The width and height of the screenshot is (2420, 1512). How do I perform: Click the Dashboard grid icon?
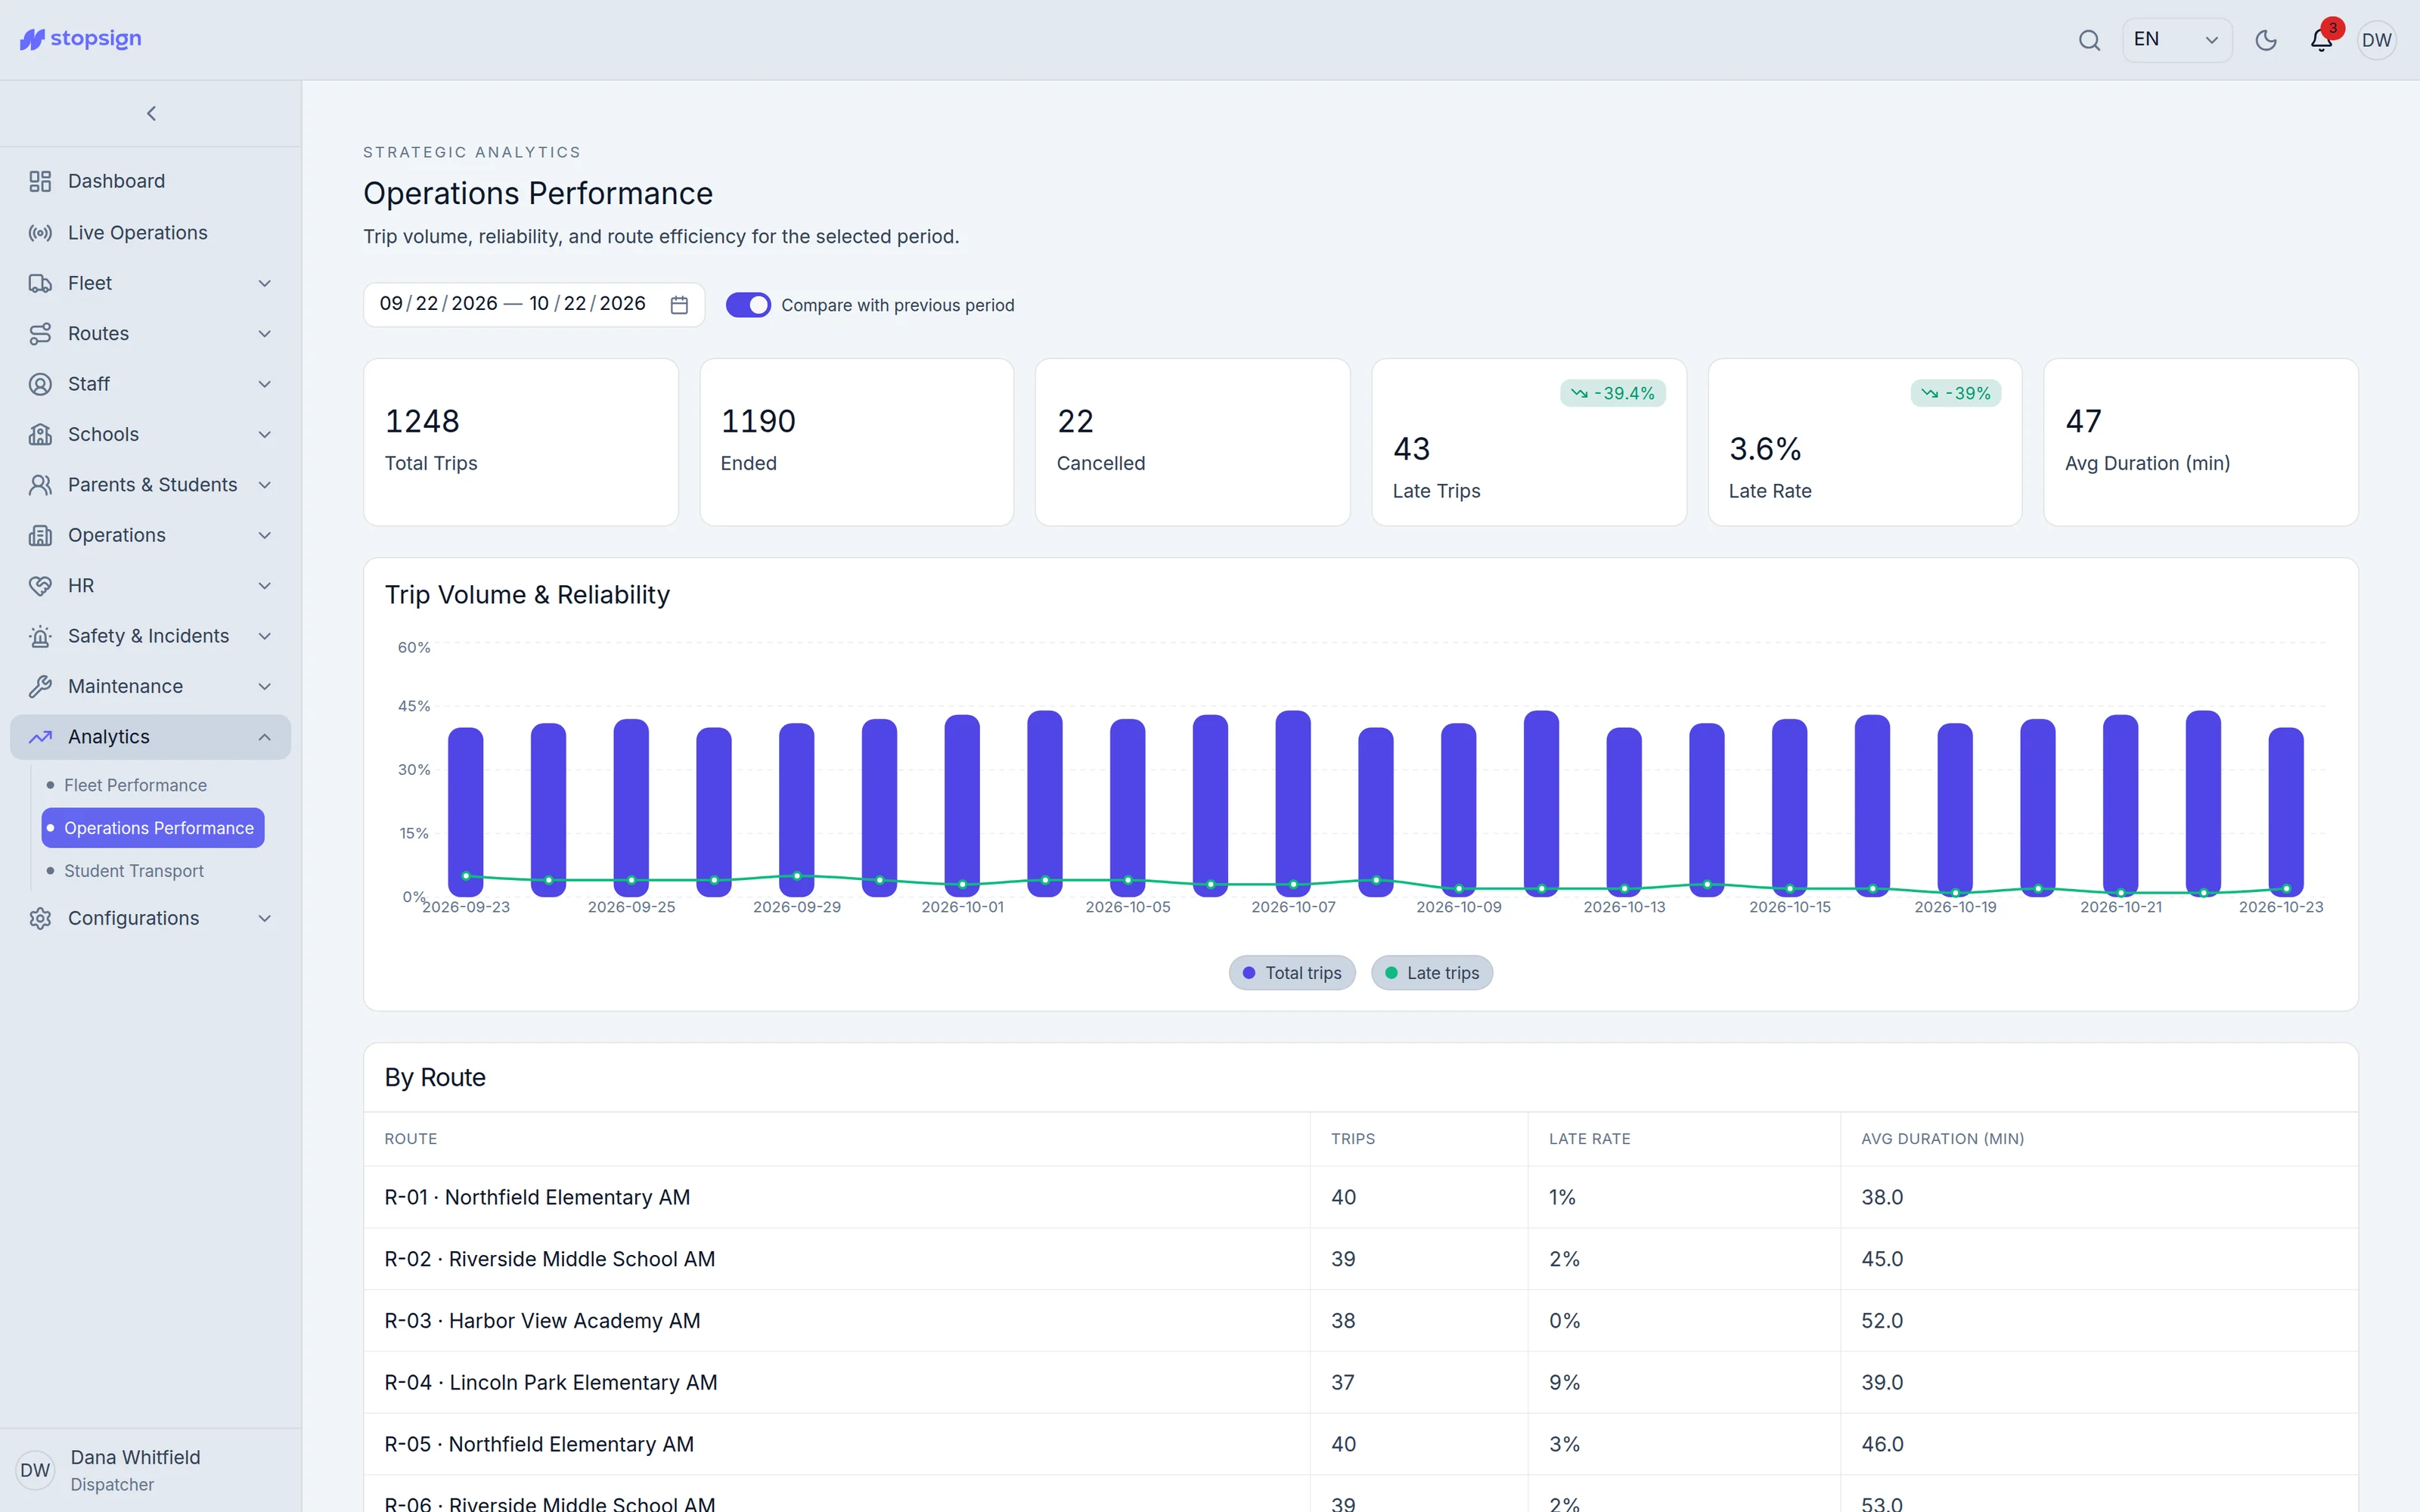click(x=40, y=181)
